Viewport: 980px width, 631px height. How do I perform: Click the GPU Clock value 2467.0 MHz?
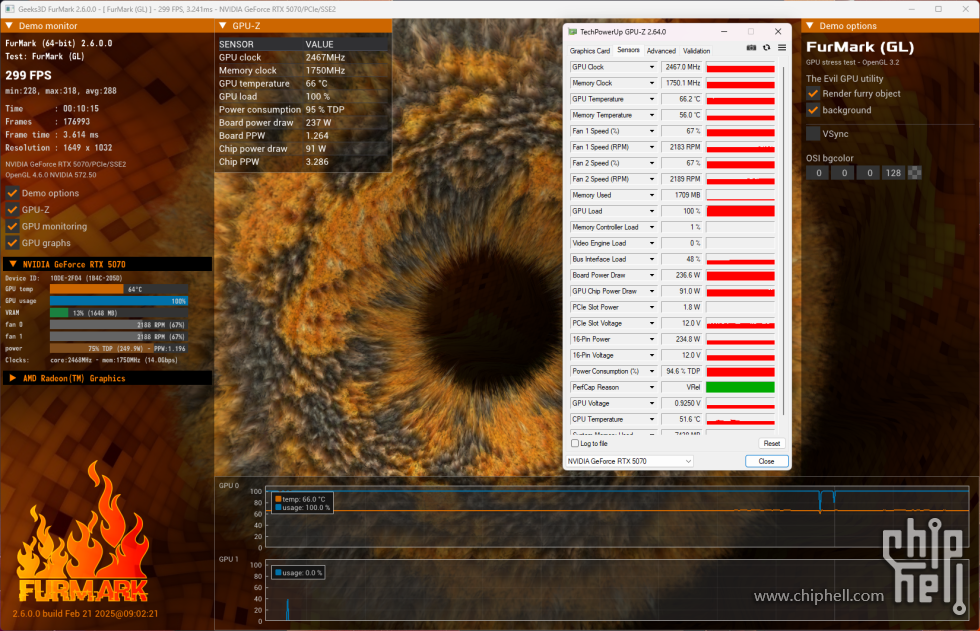pos(682,67)
